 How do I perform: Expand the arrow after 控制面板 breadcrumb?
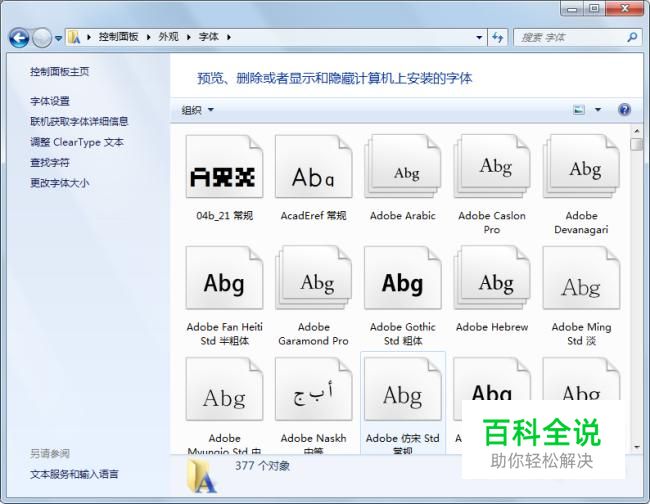click(148, 37)
